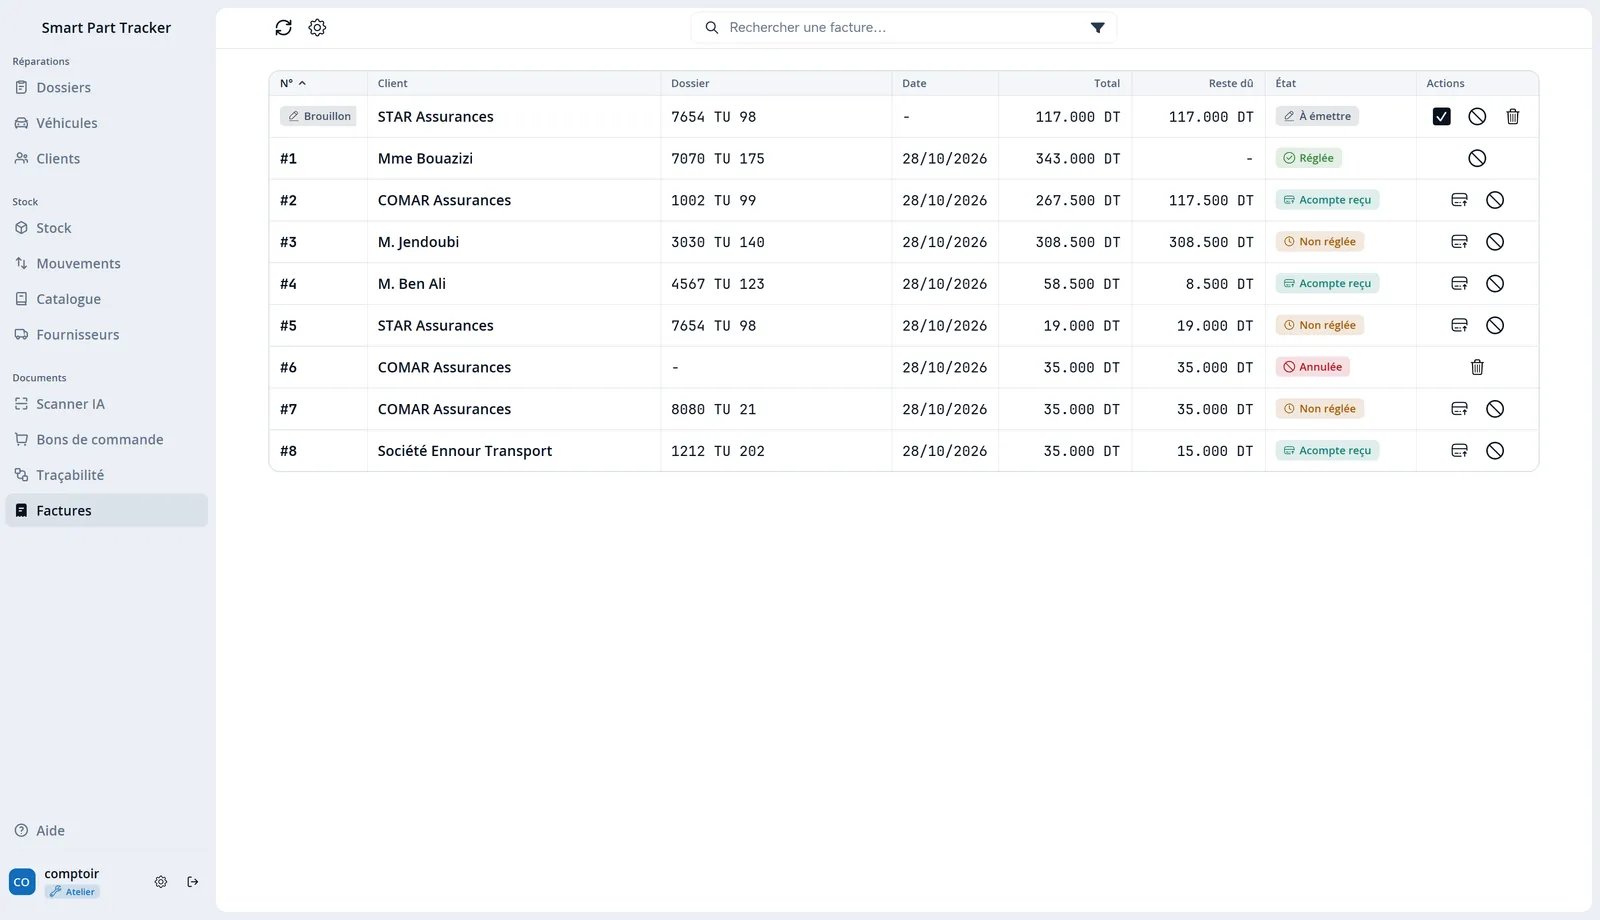Viewport: 1600px width, 920px height.
Task: Record a payment for invoice #5
Action: [x=1459, y=325]
